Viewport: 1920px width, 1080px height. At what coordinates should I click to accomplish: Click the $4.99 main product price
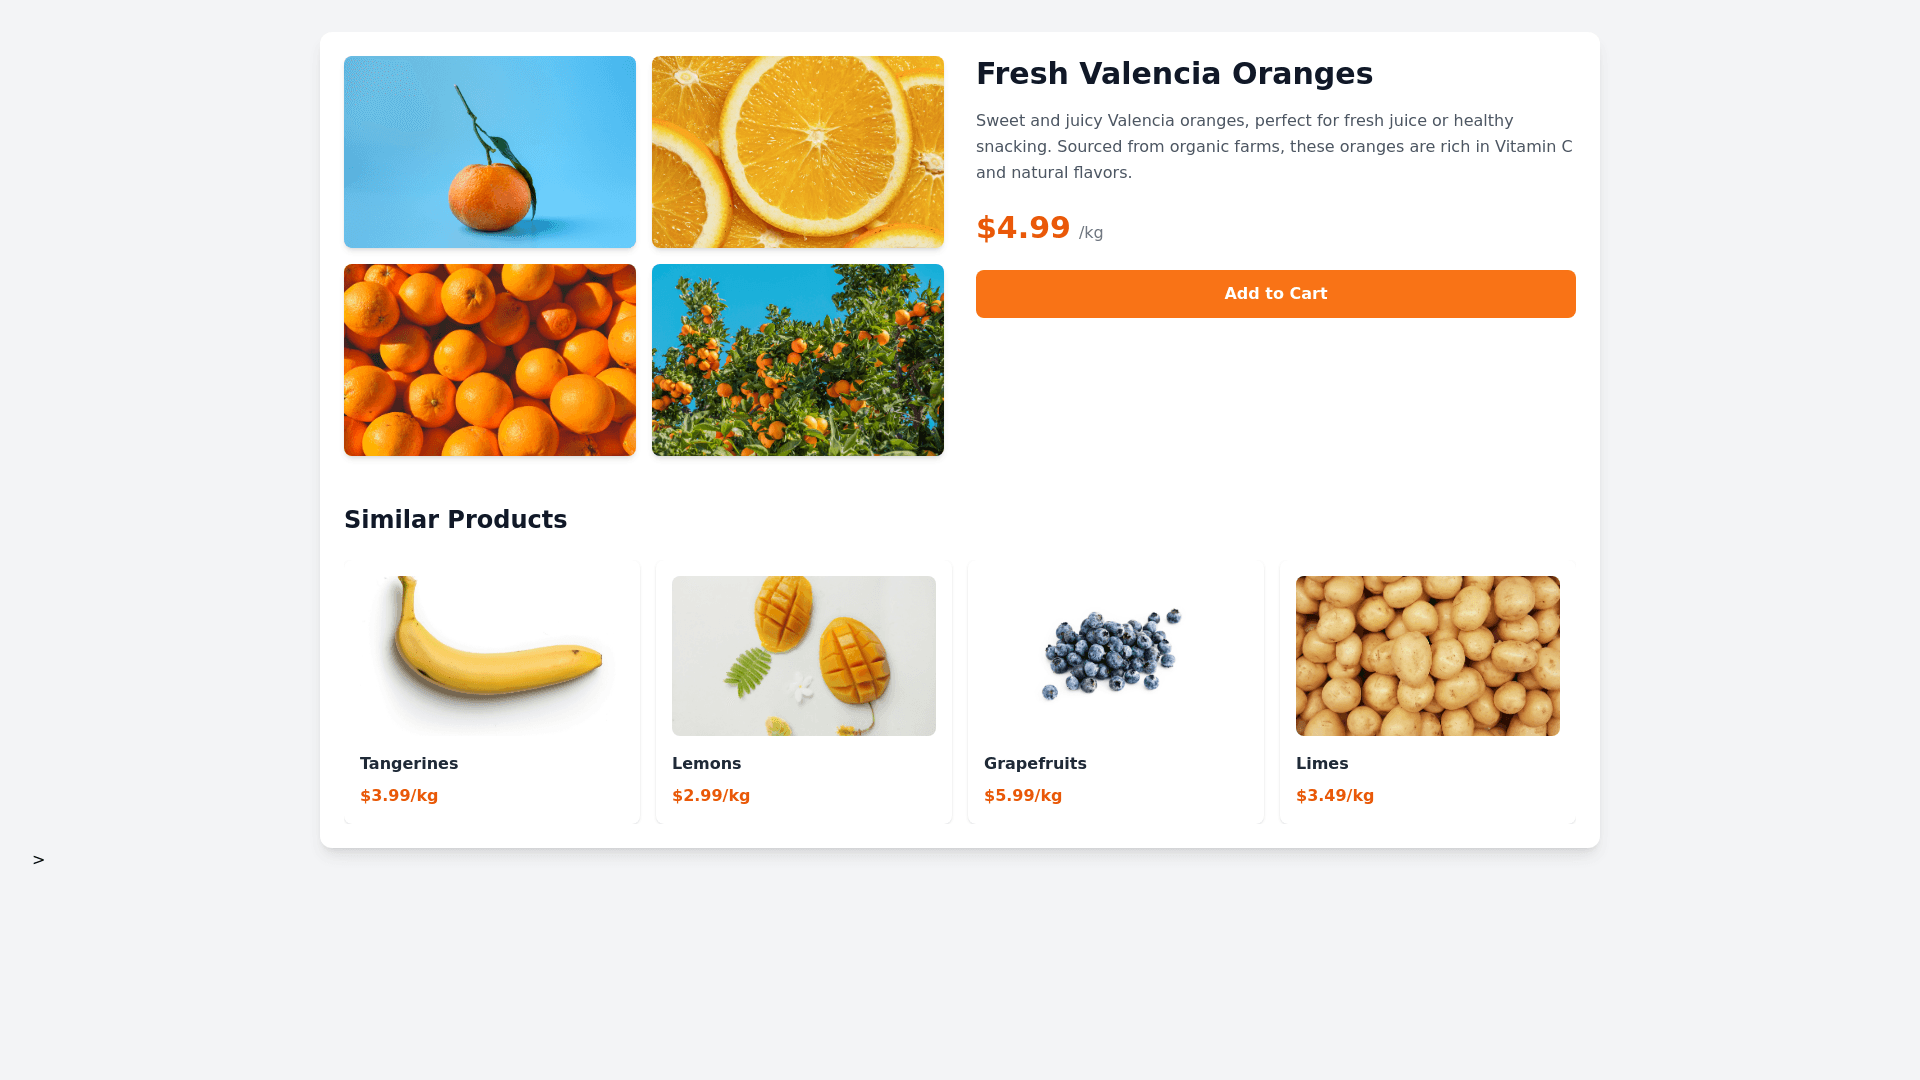(x=1023, y=228)
